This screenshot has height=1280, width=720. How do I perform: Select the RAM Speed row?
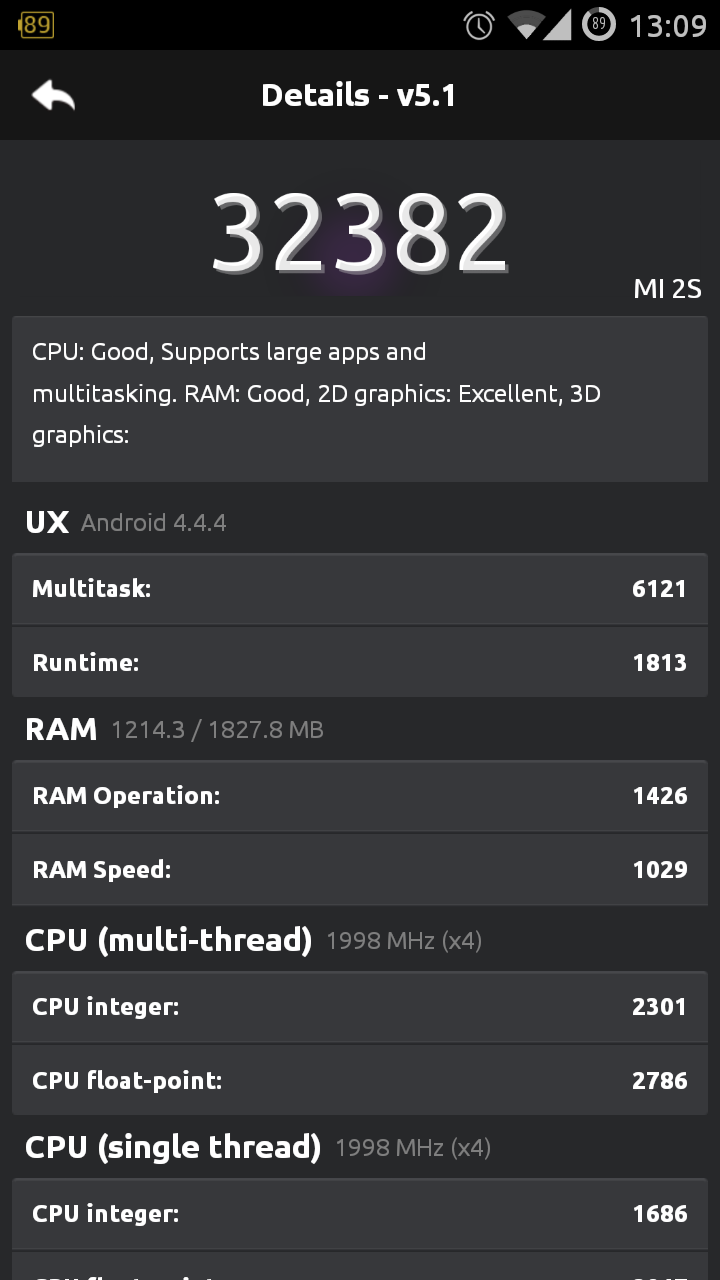click(360, 869)
